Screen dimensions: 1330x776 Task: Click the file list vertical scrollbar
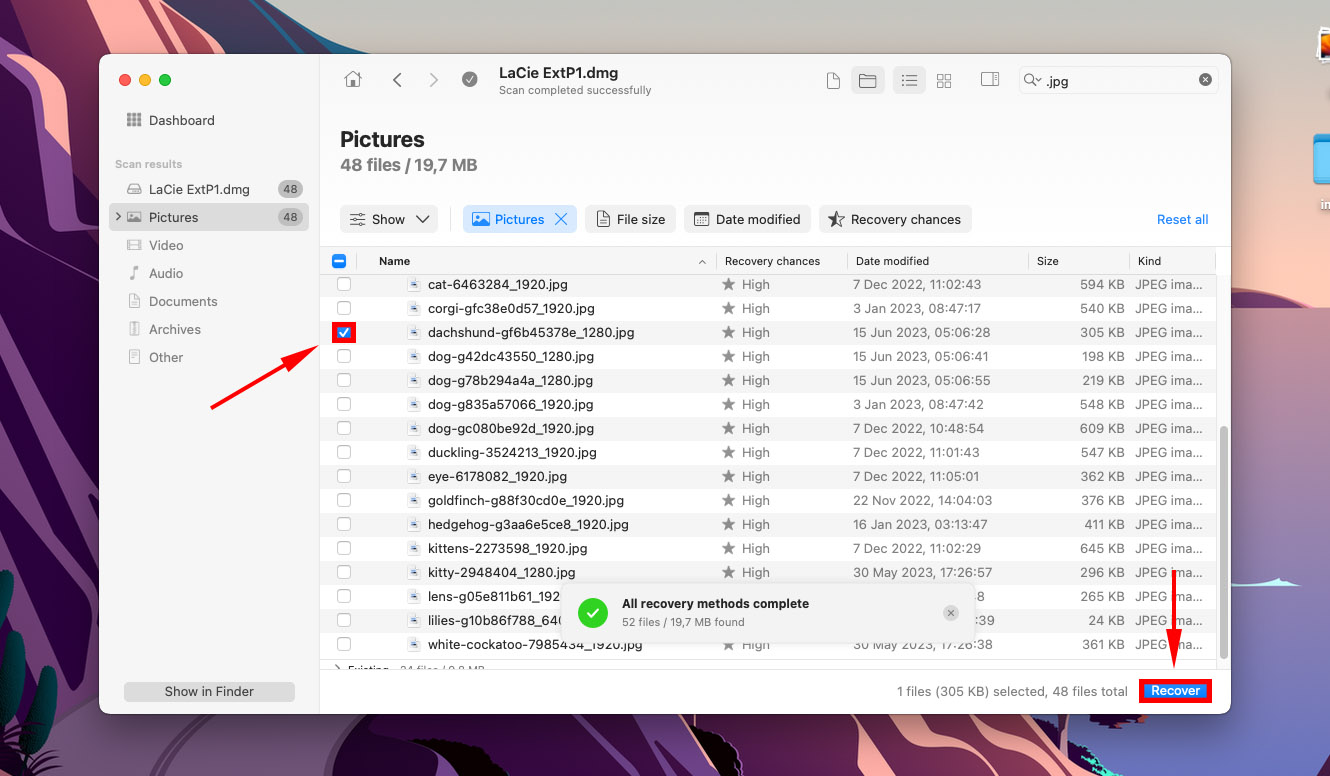[1224, 540]
